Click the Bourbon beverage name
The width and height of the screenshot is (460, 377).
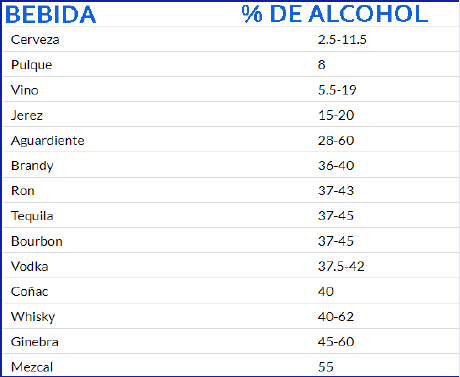[37, 241]
